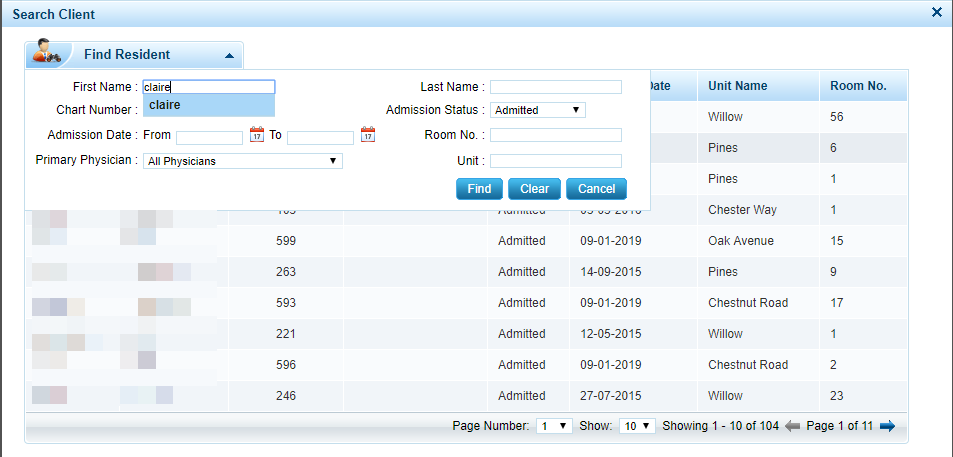Click the Find Resident person icon
This screenshot has height=457, width=953.
47,53
